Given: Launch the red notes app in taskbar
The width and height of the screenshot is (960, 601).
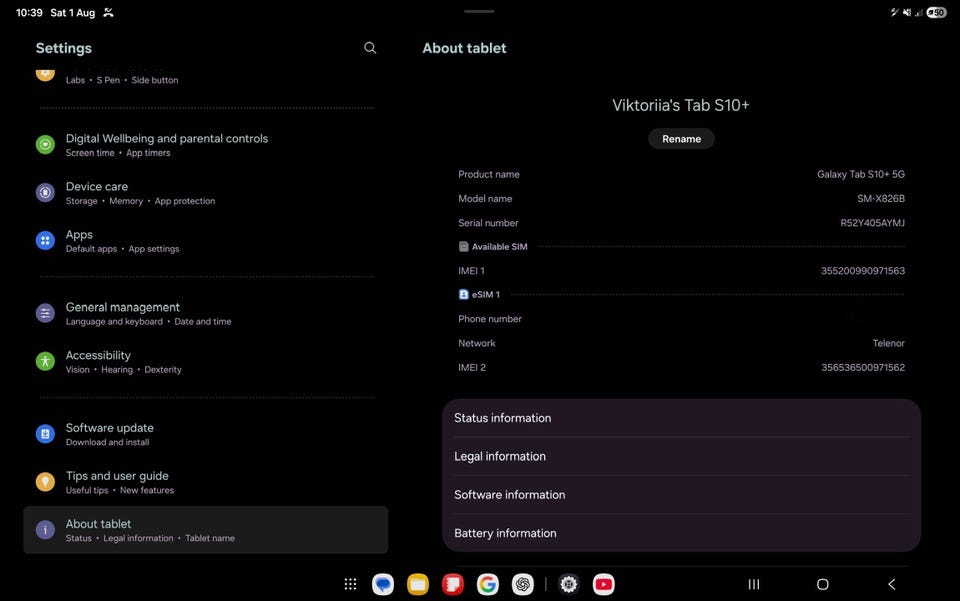Looking at the screenshot, I should [452, 584].
